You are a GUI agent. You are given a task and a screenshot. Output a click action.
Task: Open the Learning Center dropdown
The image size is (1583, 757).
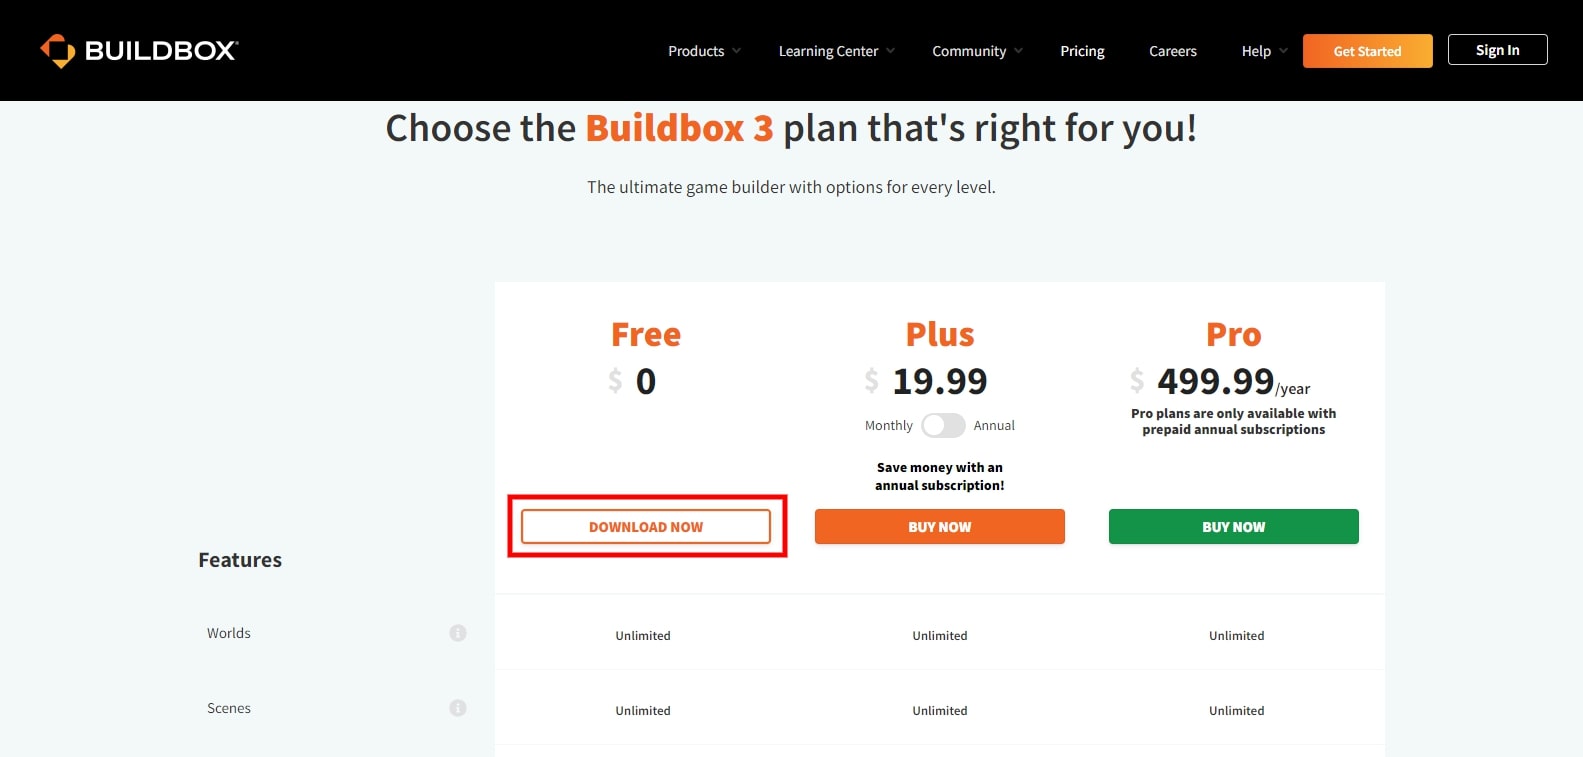click(x=836, y=51)
